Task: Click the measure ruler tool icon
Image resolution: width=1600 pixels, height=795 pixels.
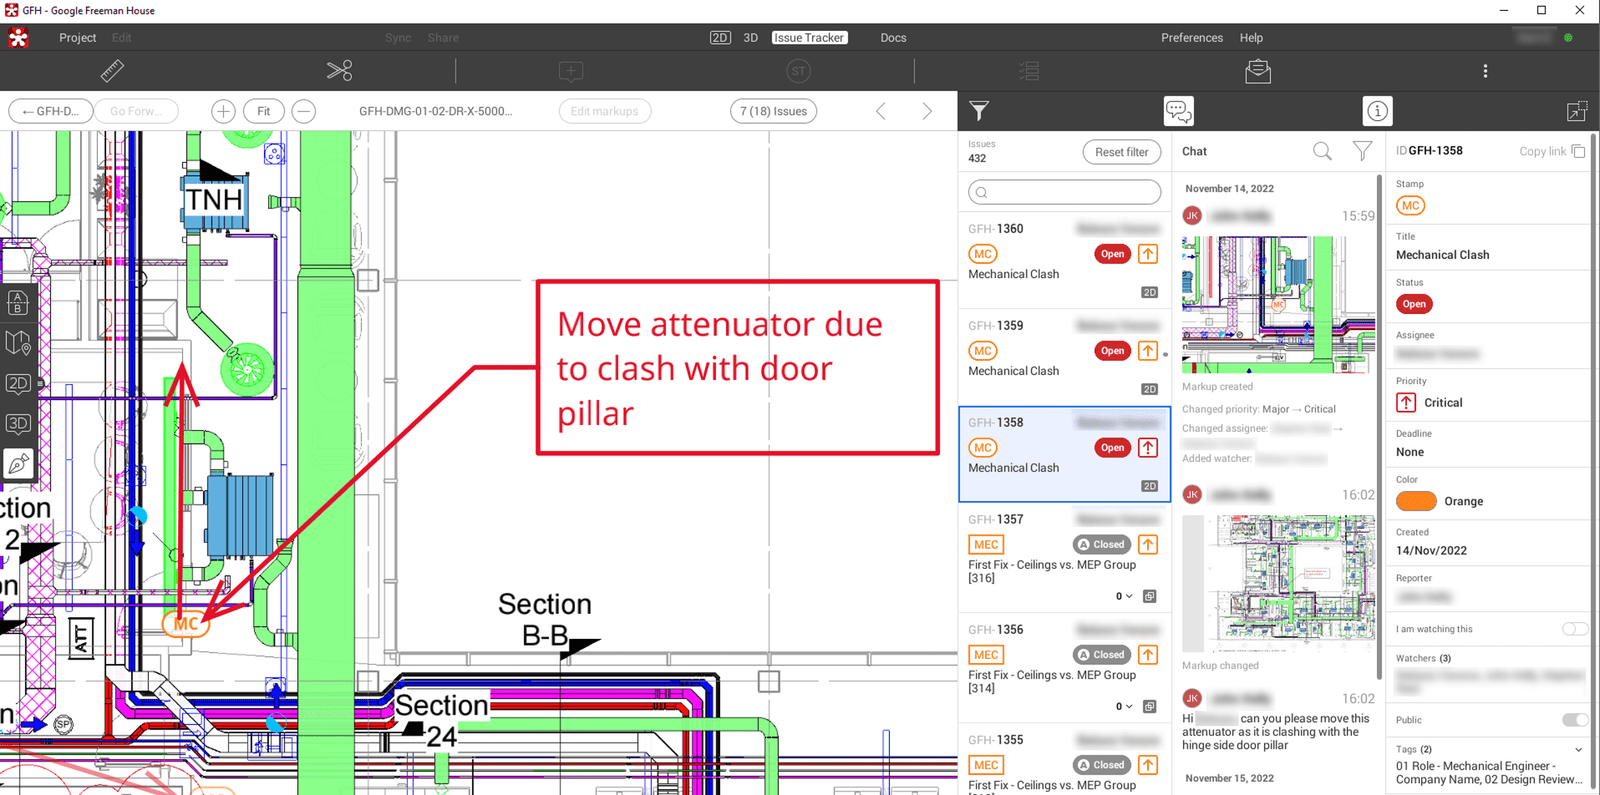Action: (x=112, y=71)
